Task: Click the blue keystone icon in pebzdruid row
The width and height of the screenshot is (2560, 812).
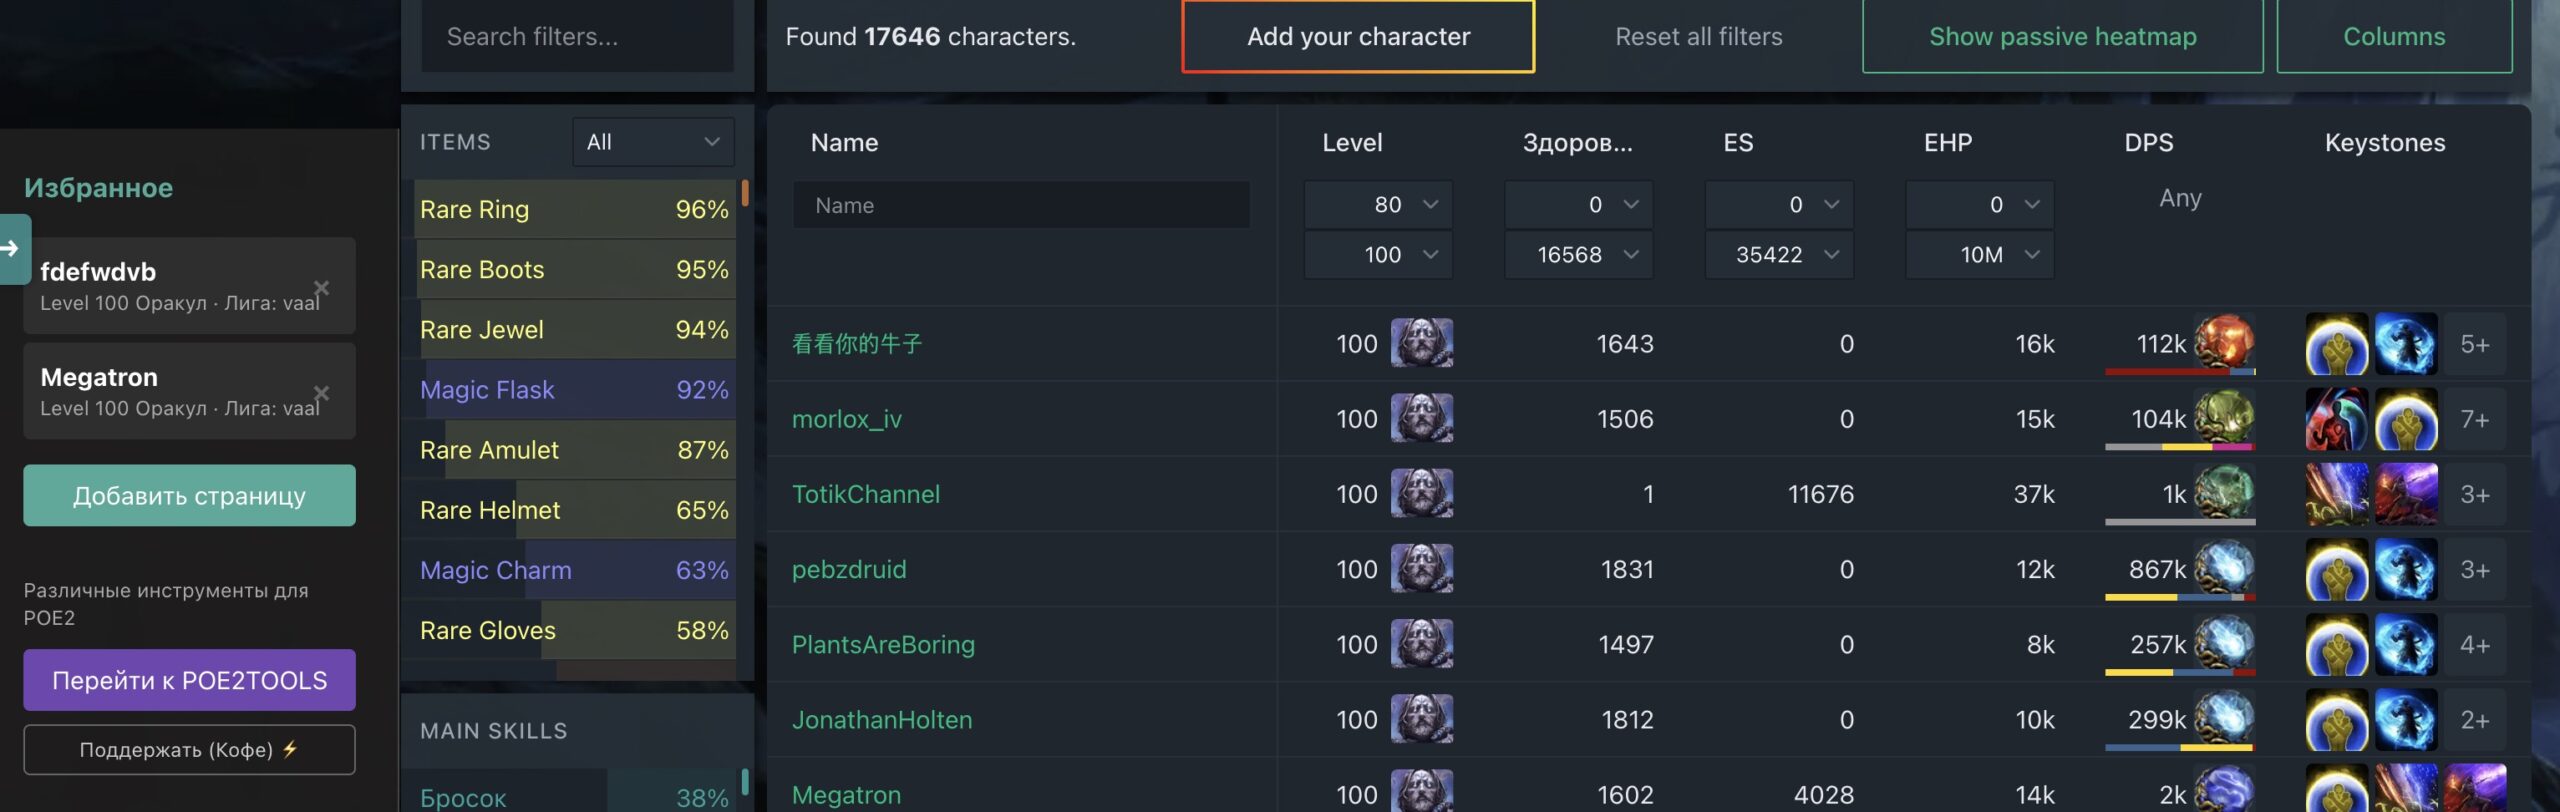Action: coord(2405,569)
